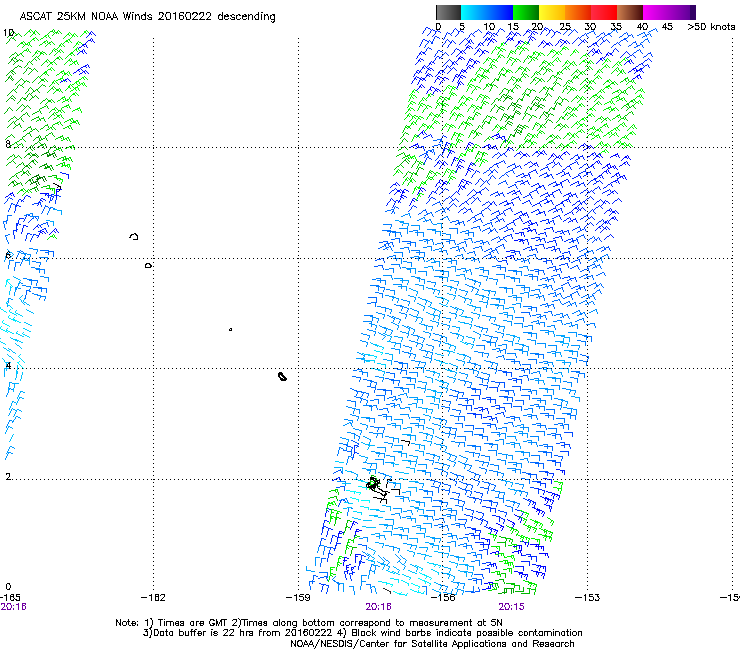The image size is (740, 650).
Task: Click latitude label 6 on left axis
Action: [x=8, y=255]
